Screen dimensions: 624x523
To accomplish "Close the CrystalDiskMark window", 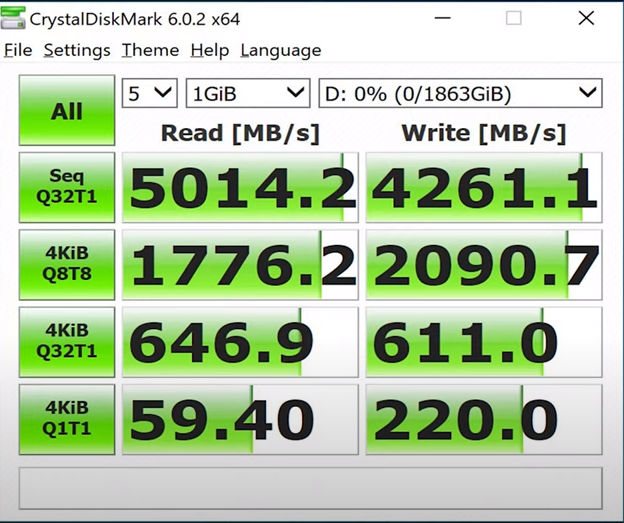I will pos(586,18).
